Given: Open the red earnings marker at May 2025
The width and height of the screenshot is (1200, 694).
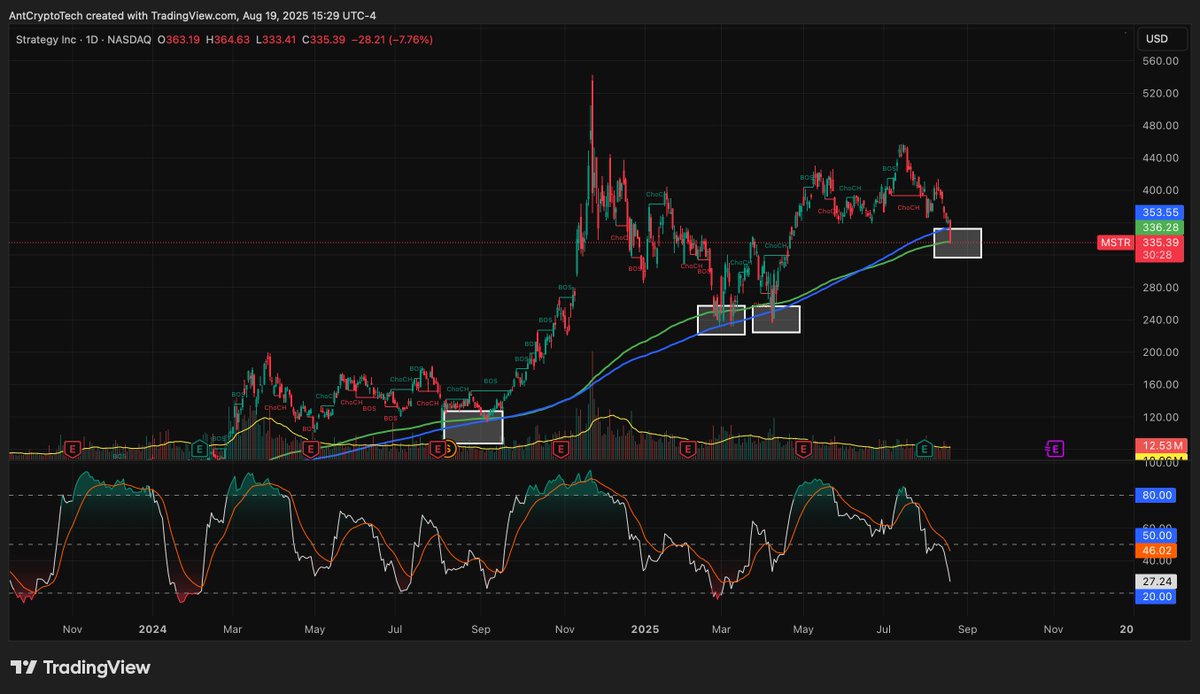Looking at the screenshot, I should coord(802,449).
